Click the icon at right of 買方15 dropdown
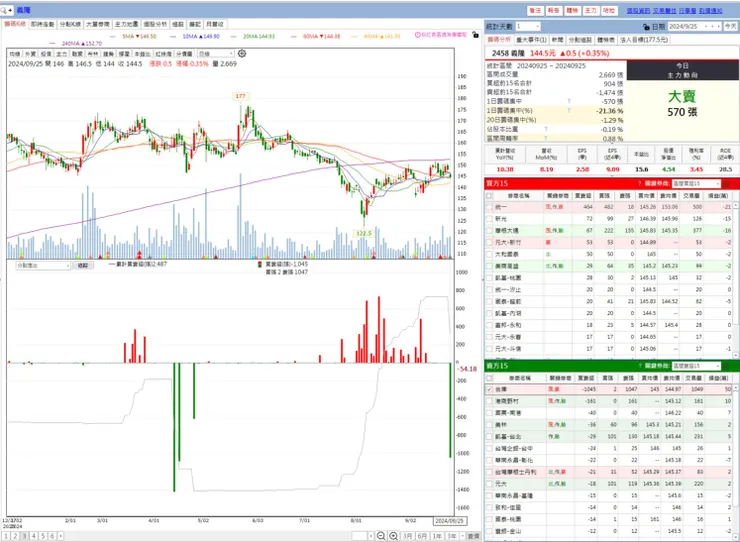740x542 pixels. point(727,183)
